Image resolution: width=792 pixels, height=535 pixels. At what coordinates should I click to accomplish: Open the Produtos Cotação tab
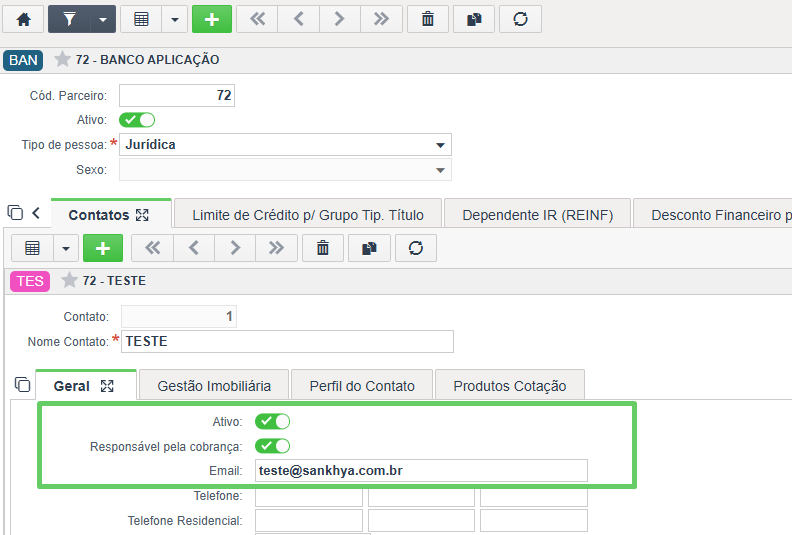(510, 386)
